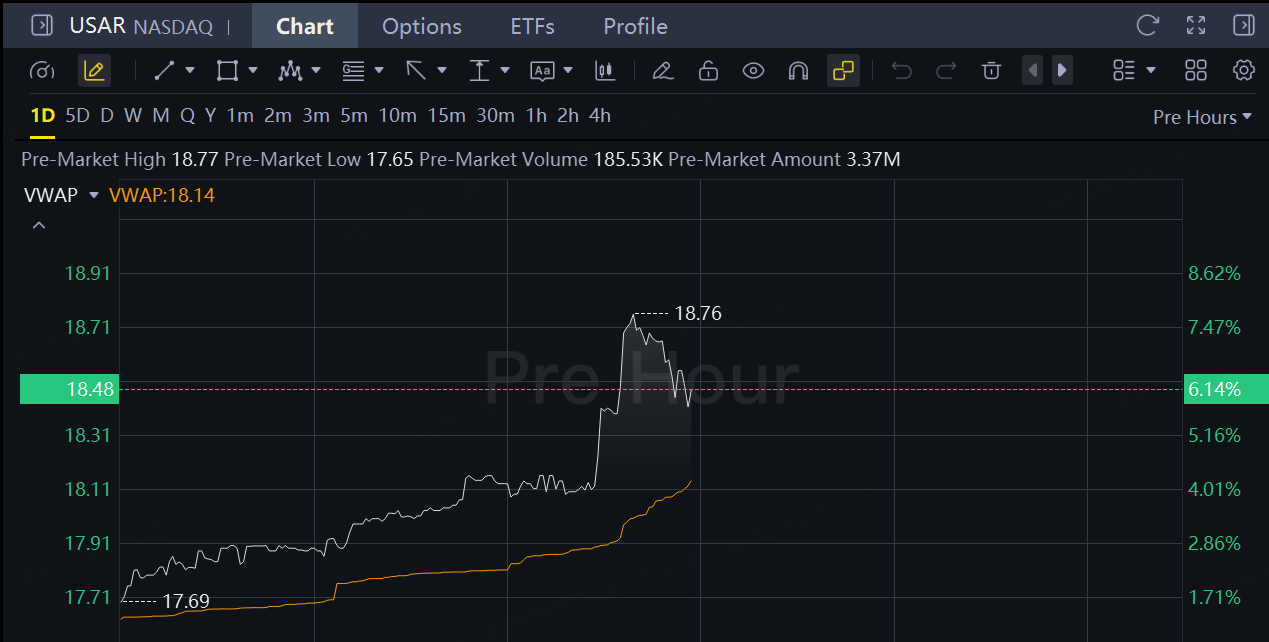Select the 5m interval

(x=354, y=116)
